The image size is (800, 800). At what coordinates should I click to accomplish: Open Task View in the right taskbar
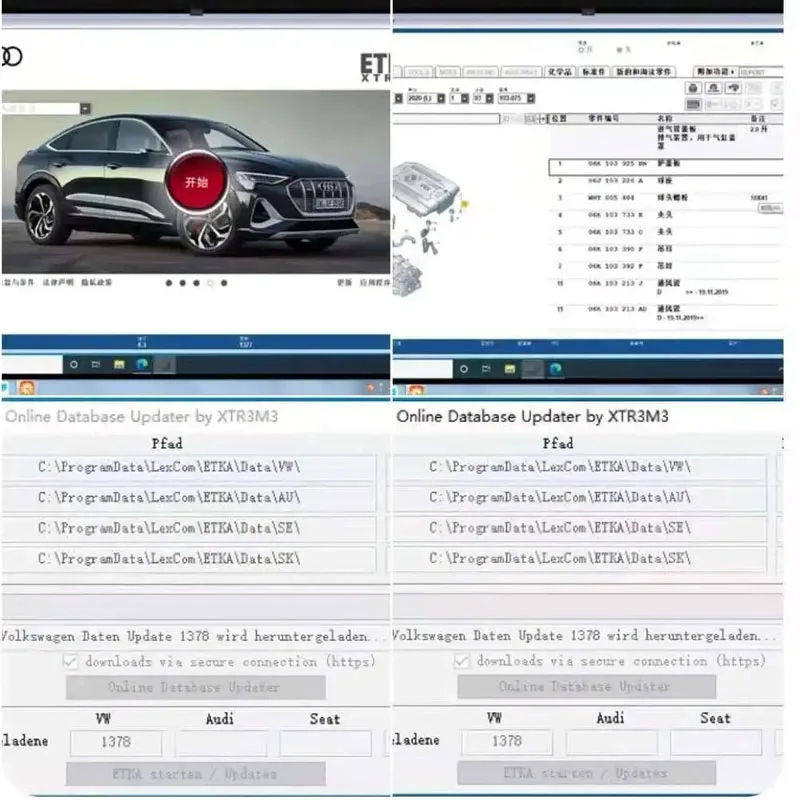pos(486,369)
